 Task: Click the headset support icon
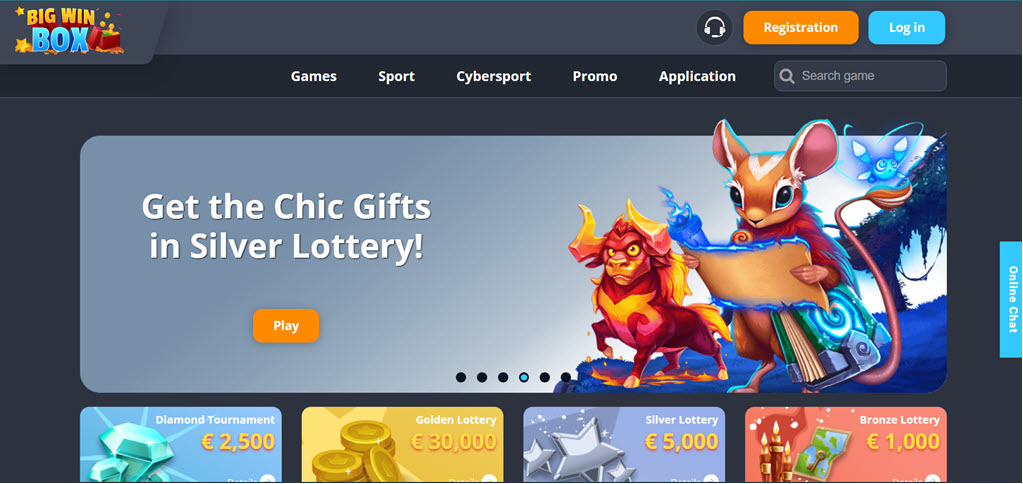click(x=714, y=28)
